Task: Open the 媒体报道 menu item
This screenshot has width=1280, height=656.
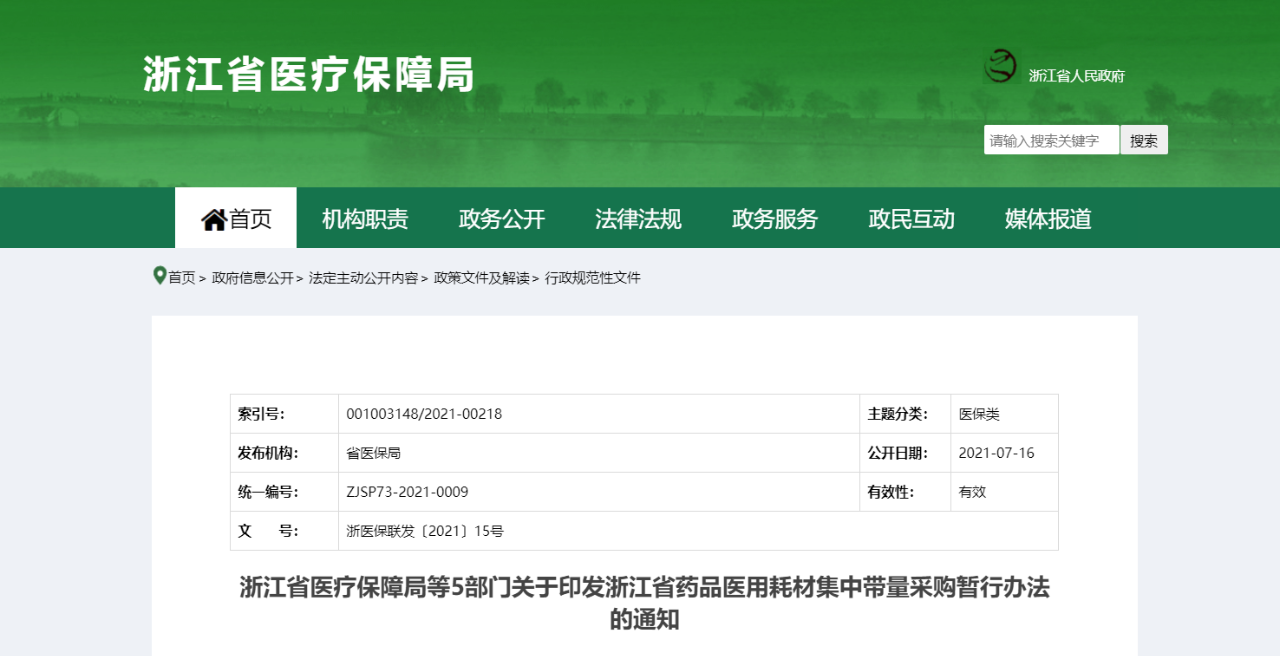Action: pos(1048,219)
